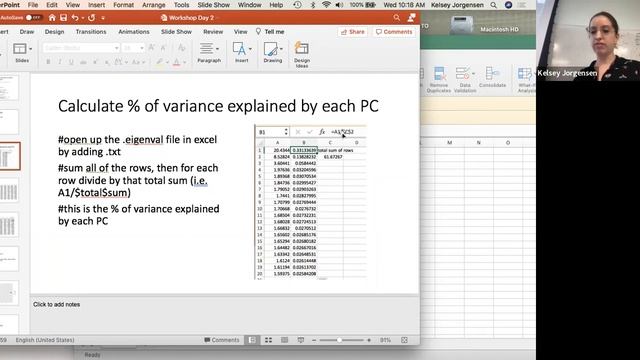Click the Share button

click(353, 32)
